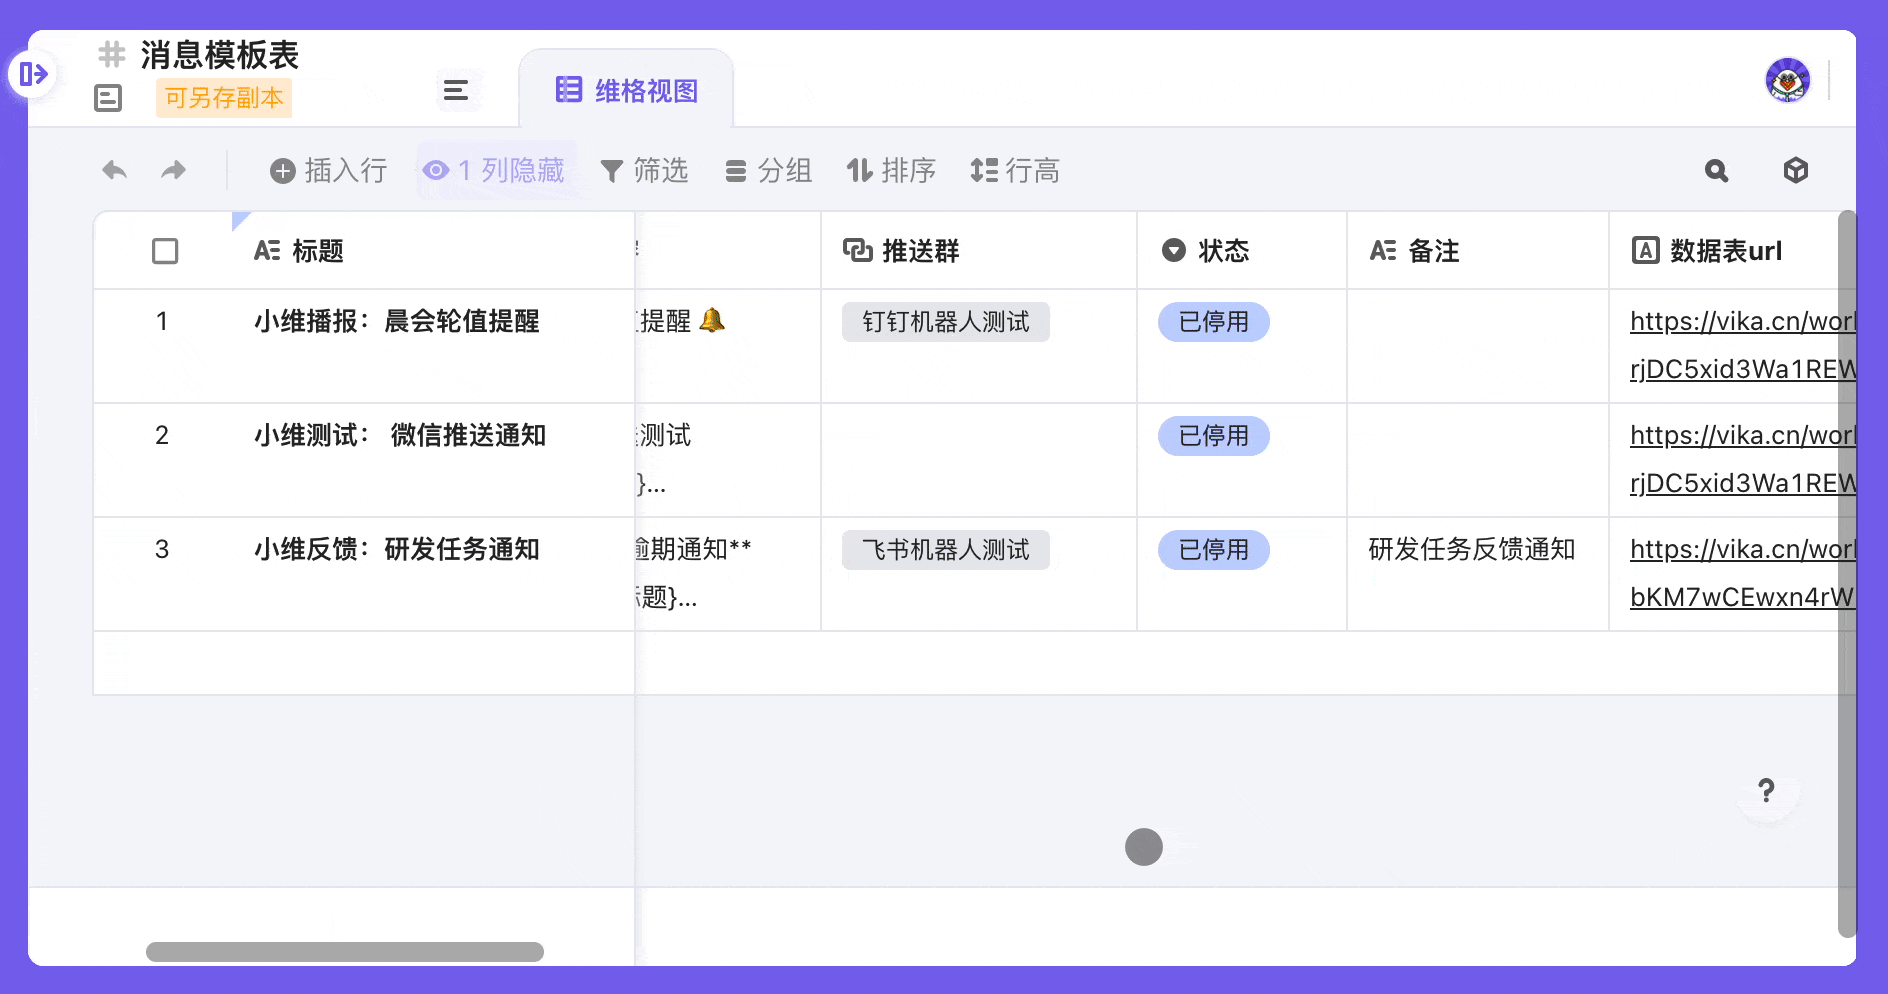Screen dimensions: 1888x994
Task: Click the 推送群 link field type icon
Action: pos(857,250)
